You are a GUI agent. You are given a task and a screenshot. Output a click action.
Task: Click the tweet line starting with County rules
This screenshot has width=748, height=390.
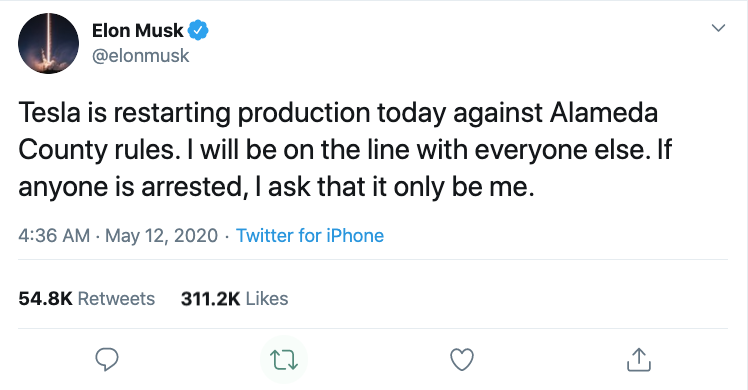point(345,150)
